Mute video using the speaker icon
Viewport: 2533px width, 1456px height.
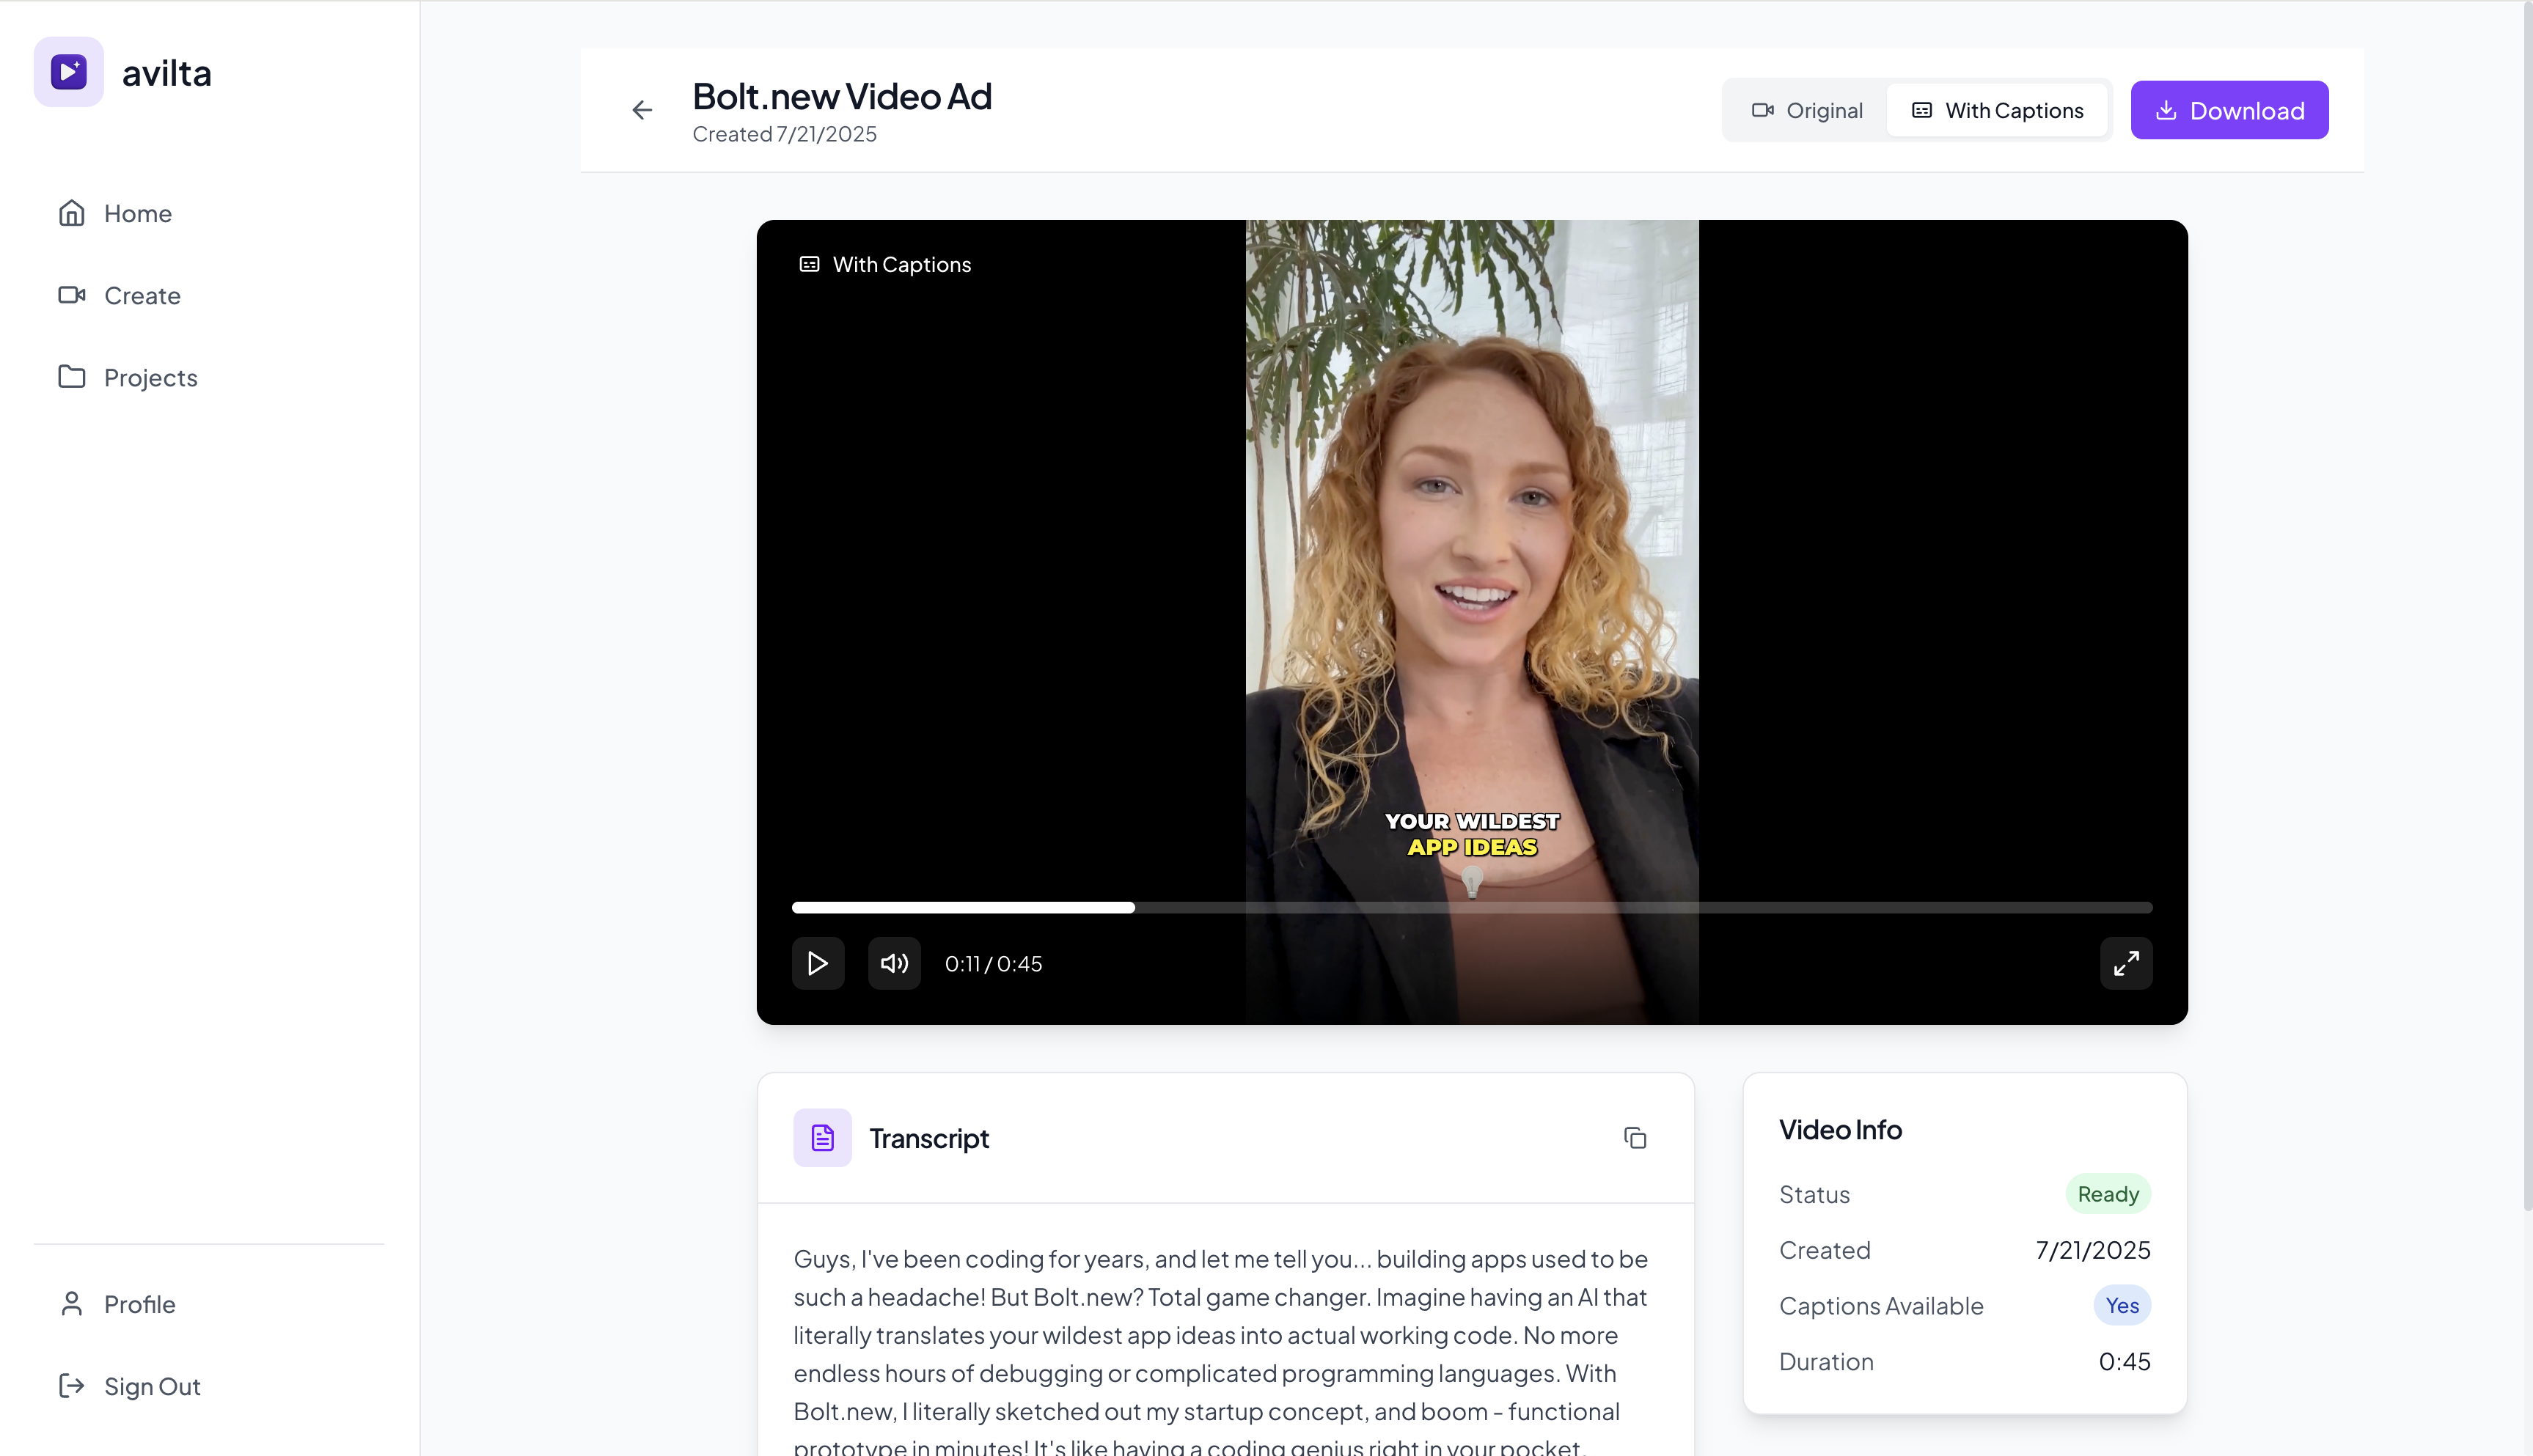pos(894,963)
